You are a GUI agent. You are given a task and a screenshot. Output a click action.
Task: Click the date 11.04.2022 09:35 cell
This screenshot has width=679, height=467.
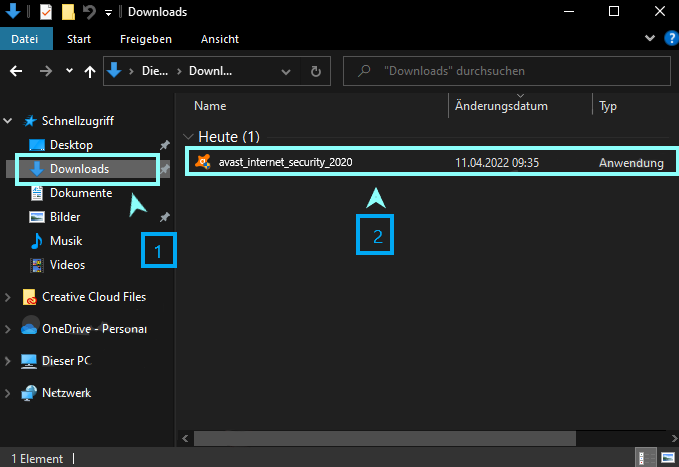click(497, 162)
